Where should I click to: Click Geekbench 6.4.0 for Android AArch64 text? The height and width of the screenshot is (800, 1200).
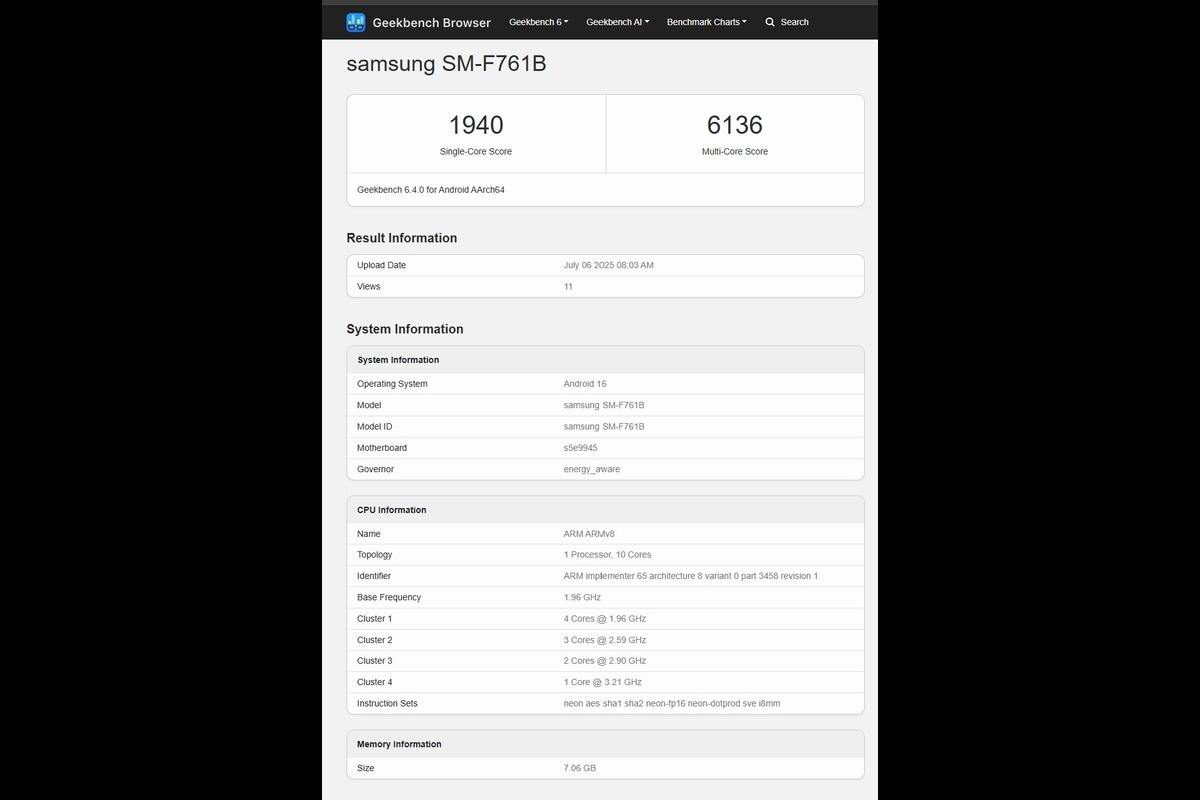point(431,190)
